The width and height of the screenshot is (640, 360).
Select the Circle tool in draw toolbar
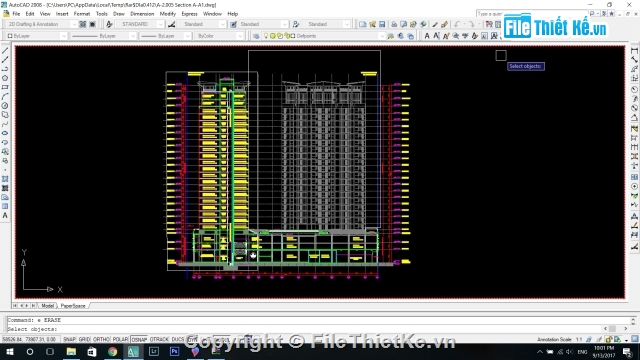tap(5, 106)
